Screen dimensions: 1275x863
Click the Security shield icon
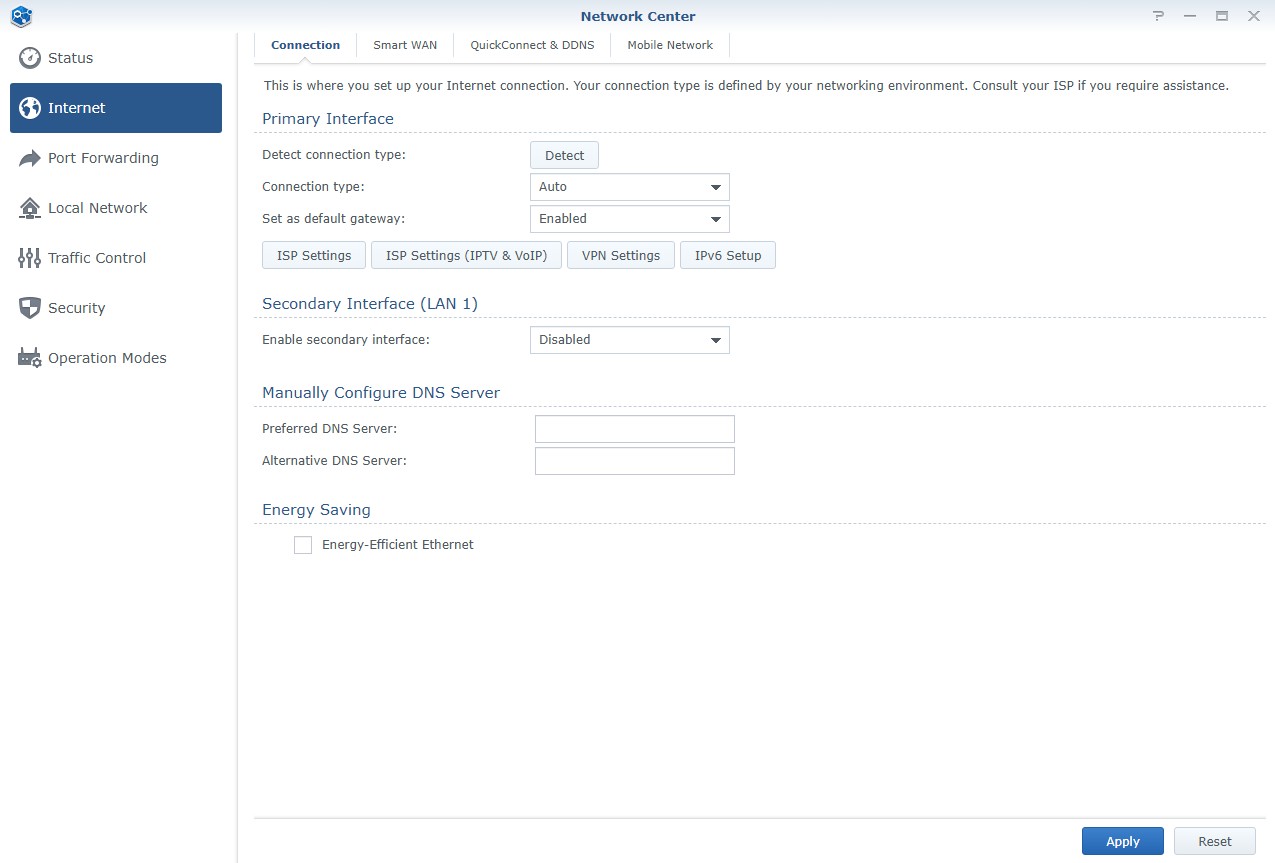pos(30,308)
